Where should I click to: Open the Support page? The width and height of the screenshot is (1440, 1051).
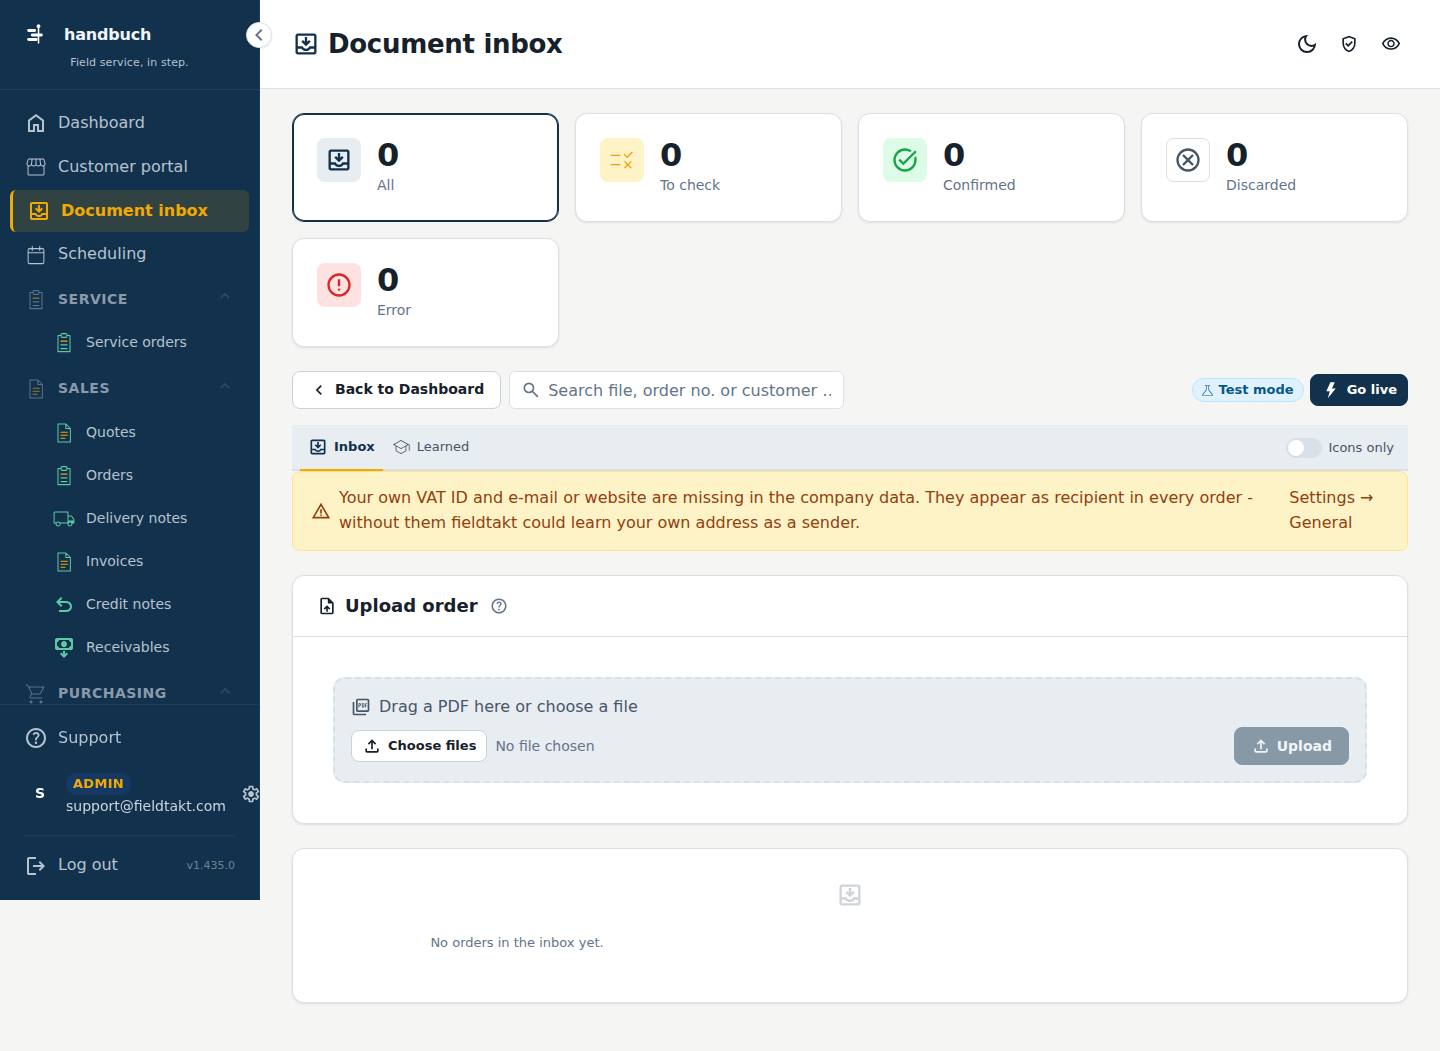tap(130, 738)
